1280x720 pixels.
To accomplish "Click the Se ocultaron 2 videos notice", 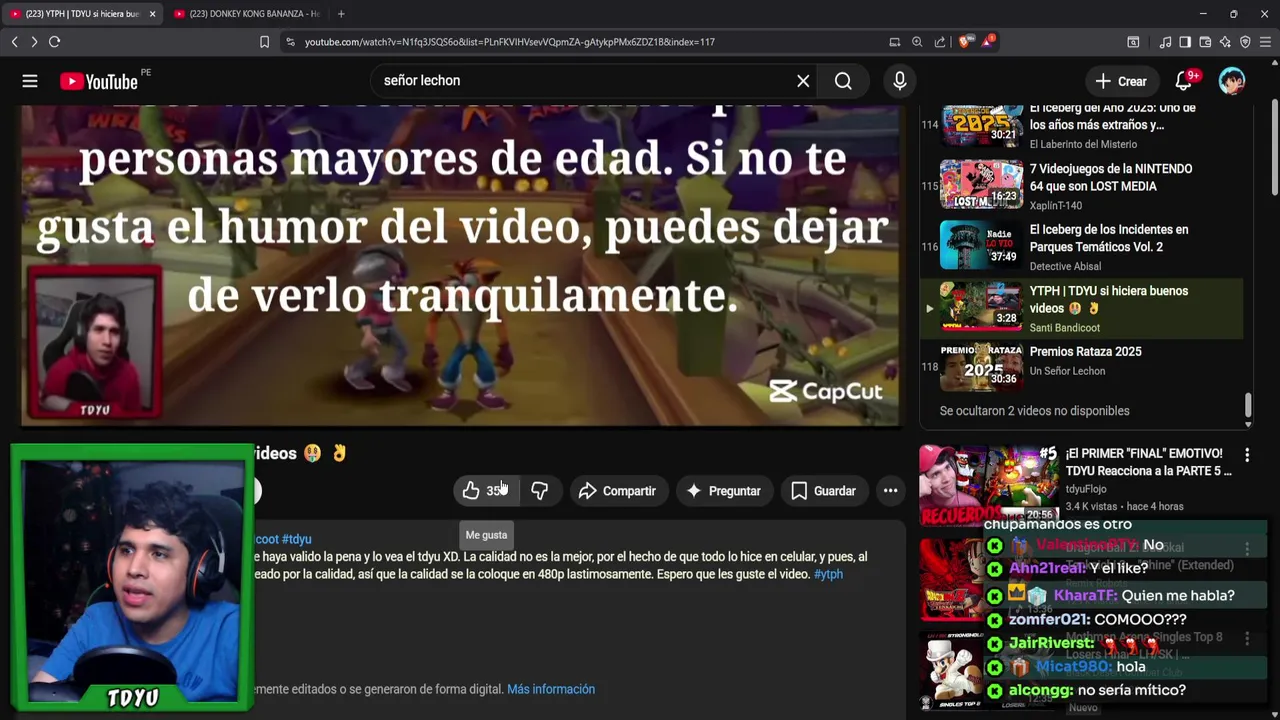I will click(x=1034, y=411).
